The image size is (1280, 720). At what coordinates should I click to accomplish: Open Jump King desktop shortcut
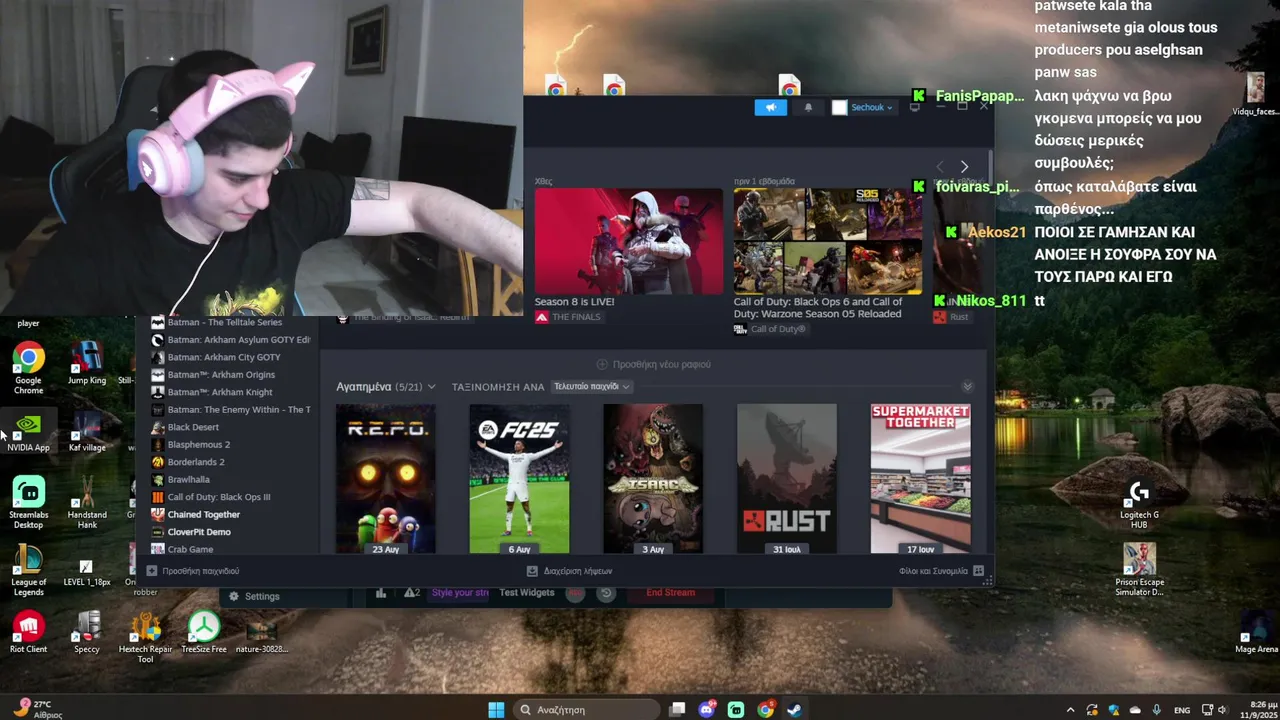click(x=87, y=364)
